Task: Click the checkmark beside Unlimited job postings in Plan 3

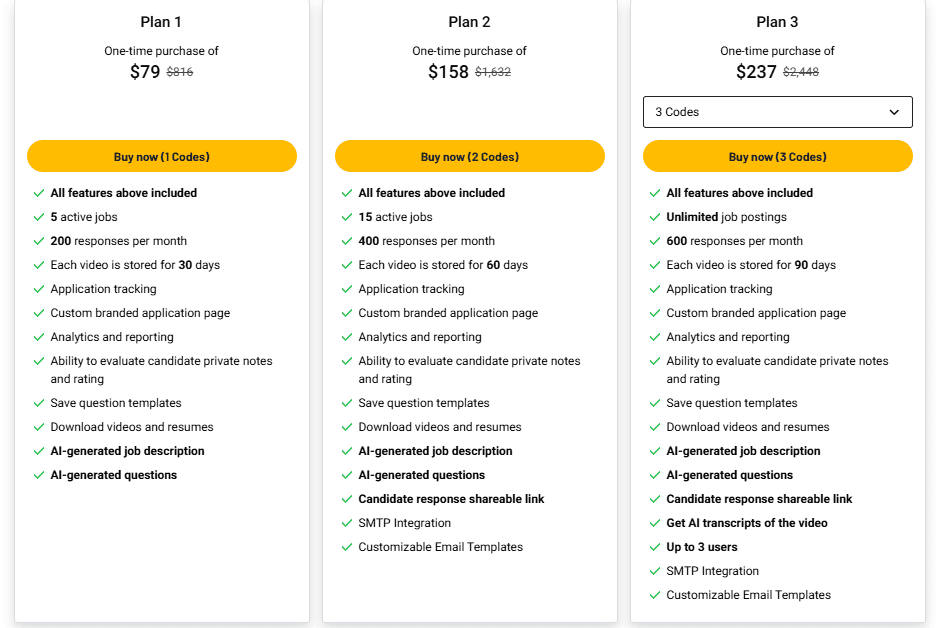Action: [x=654, y=217]
